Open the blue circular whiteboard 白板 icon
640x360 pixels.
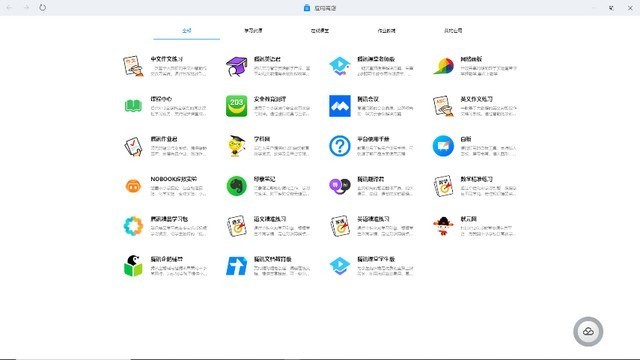pyautogui.click(x=443, y=146)
